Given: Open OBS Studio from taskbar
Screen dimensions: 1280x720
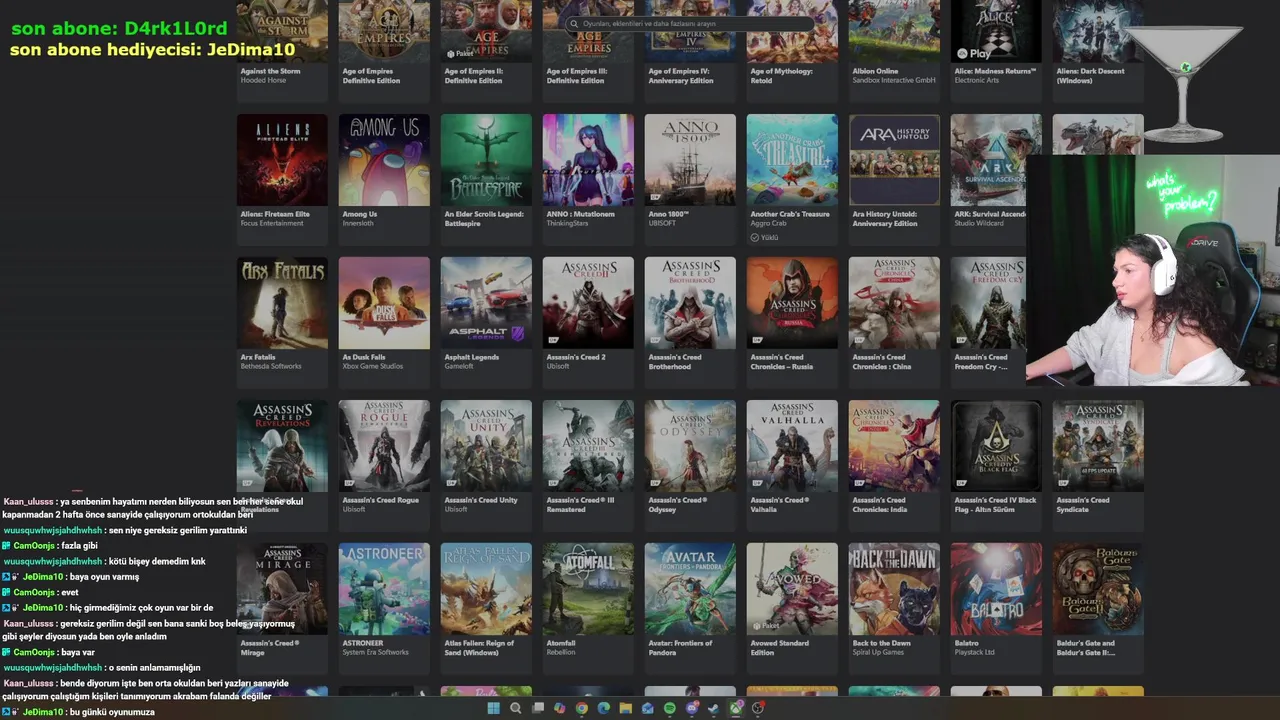Looking at the screenshot, I should click(758, 708).
